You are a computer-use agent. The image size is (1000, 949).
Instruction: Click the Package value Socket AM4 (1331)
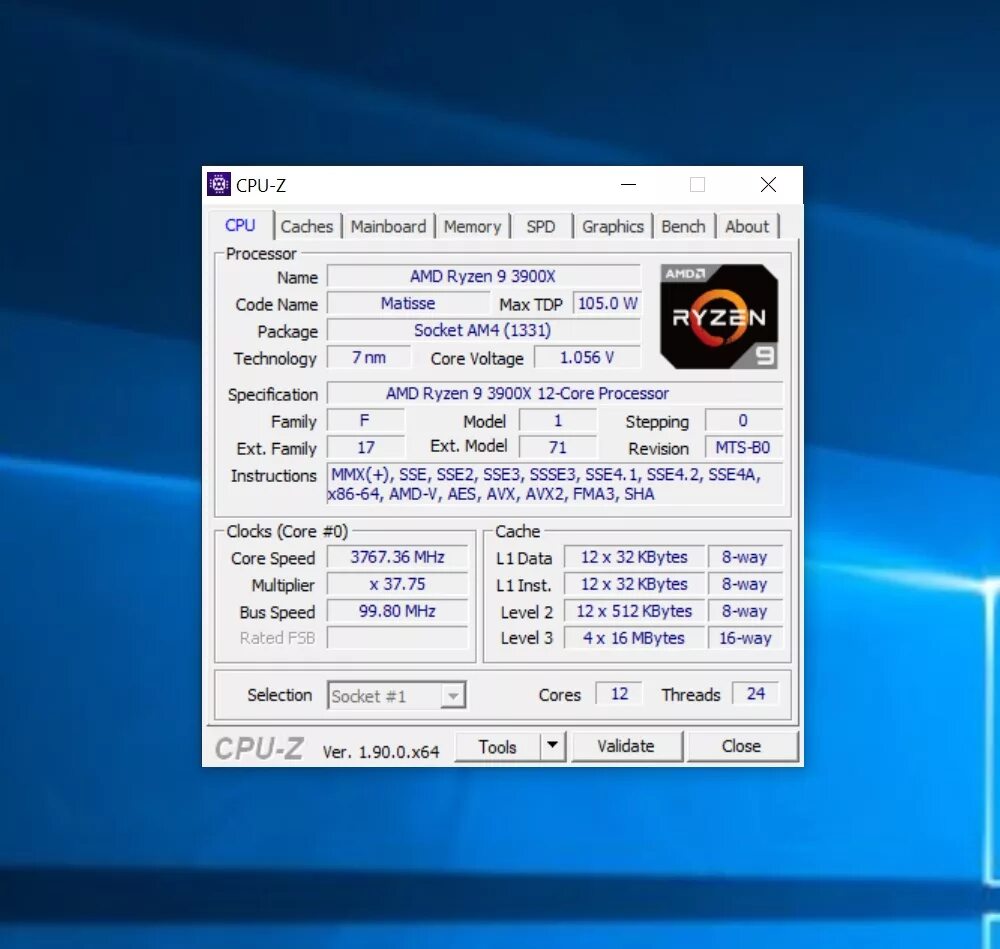click(x=483, y=330)
